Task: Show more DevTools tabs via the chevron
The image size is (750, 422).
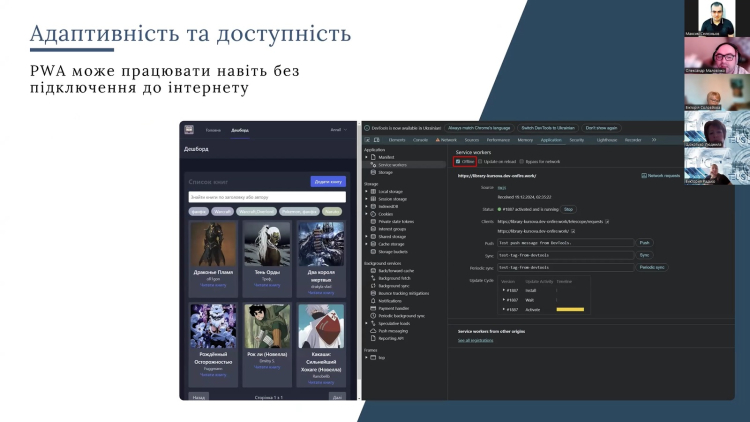Action: (x=653, y=140)
